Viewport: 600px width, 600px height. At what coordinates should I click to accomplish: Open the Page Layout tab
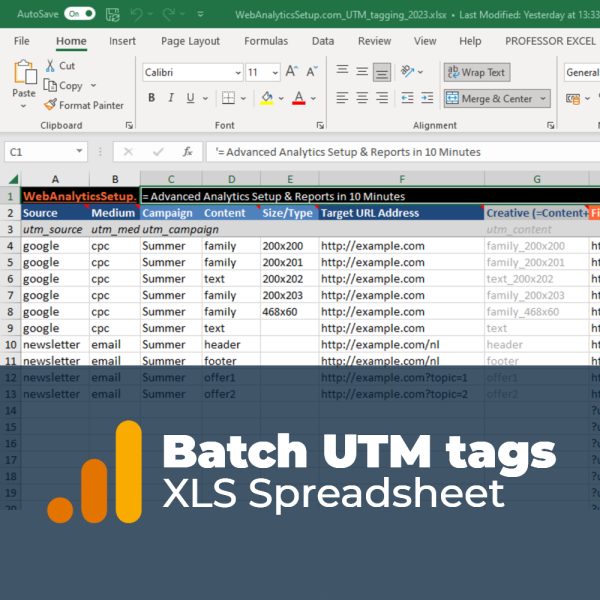click(x=190, y=41)
